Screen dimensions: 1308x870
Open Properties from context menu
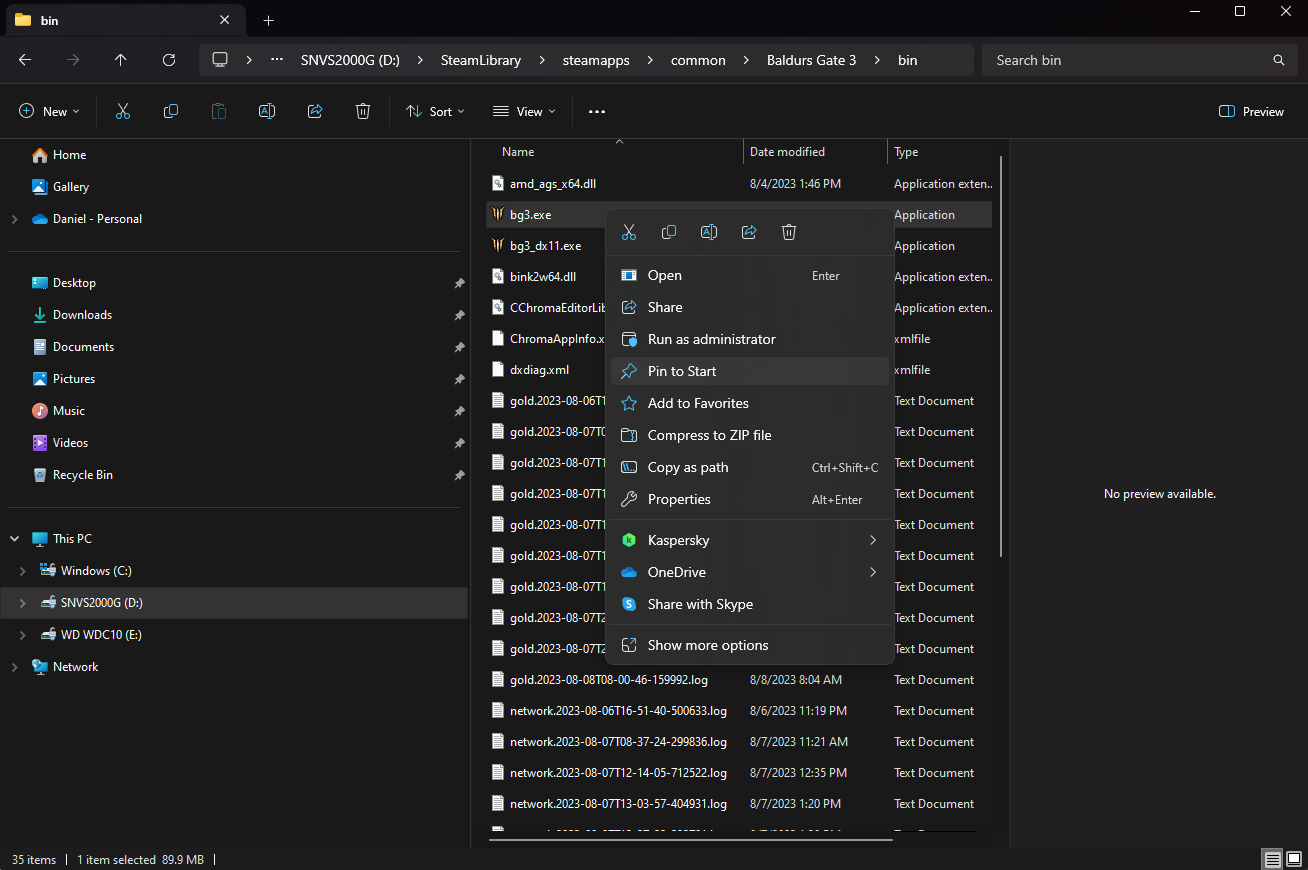click(749, 499)
